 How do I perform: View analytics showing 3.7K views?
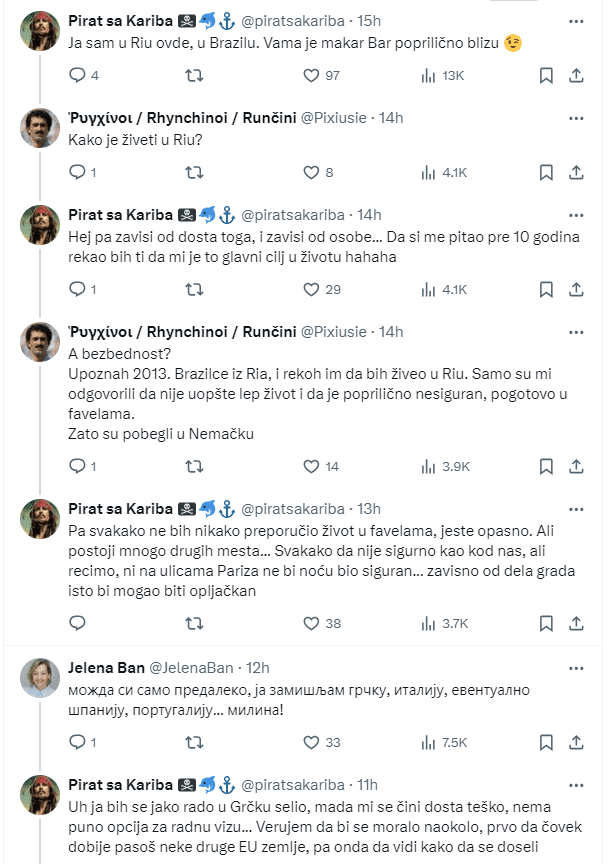[444, 623]
